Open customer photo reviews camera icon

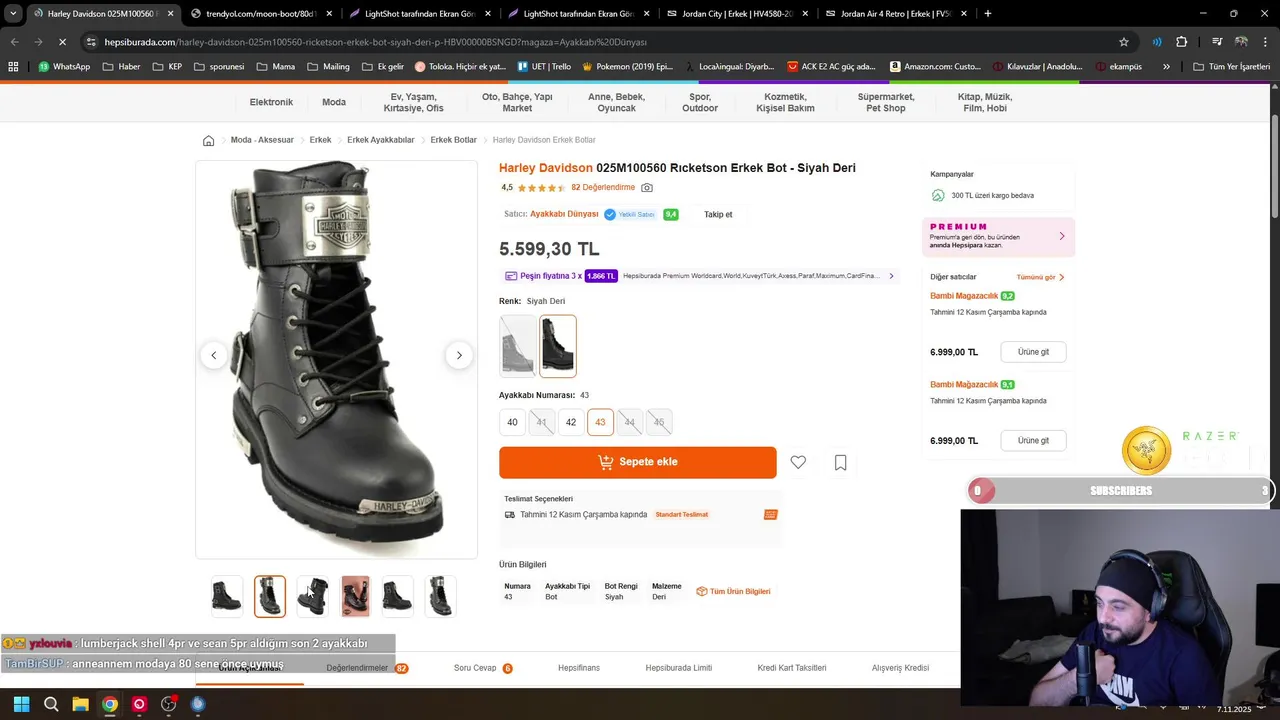647,188
